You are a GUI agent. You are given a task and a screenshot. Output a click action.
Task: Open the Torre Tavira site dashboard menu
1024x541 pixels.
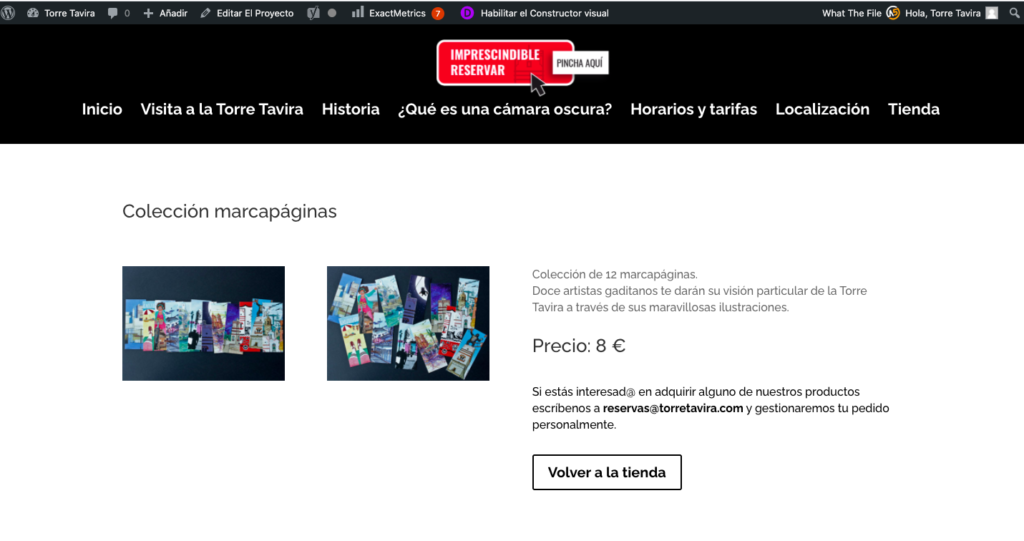click(61, 13)
